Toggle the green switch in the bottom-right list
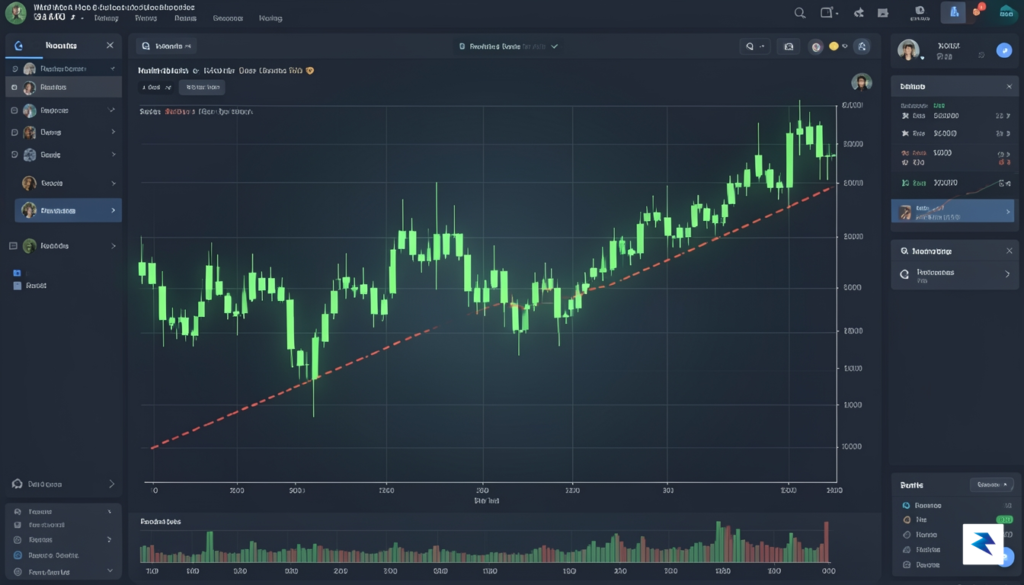This screenshot has width=1024, height=585. pyautogui.click(x=1004, y=520)
